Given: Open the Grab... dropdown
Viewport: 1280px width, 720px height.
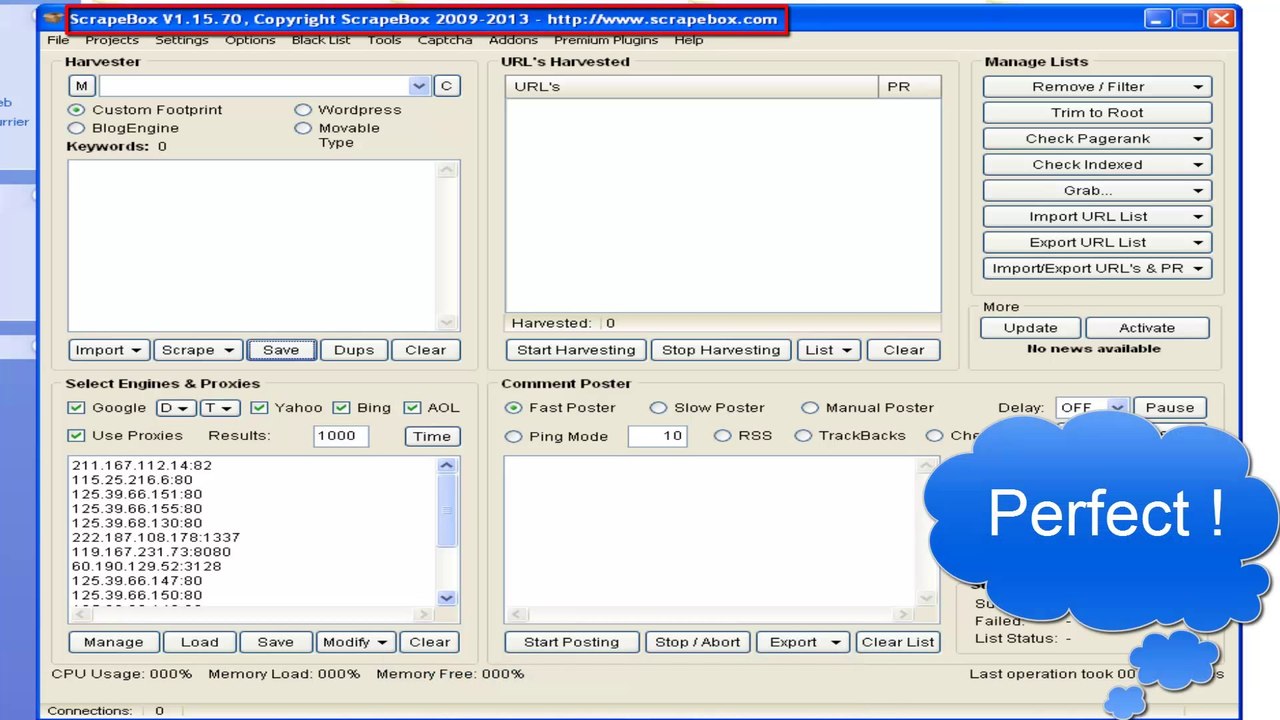Looking at the screenshot, I should (1097, 191).
